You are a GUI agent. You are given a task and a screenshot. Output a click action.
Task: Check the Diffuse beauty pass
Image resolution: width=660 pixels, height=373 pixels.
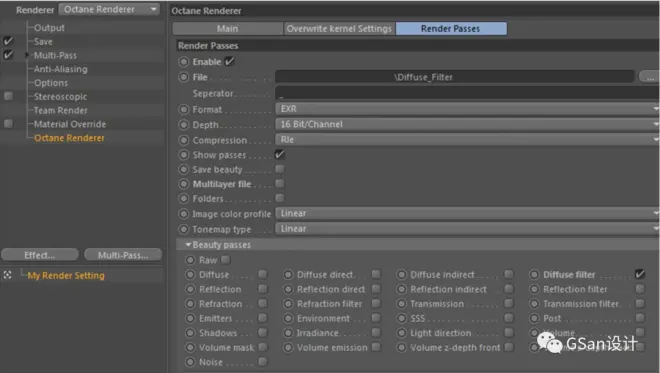coord(263,274)
